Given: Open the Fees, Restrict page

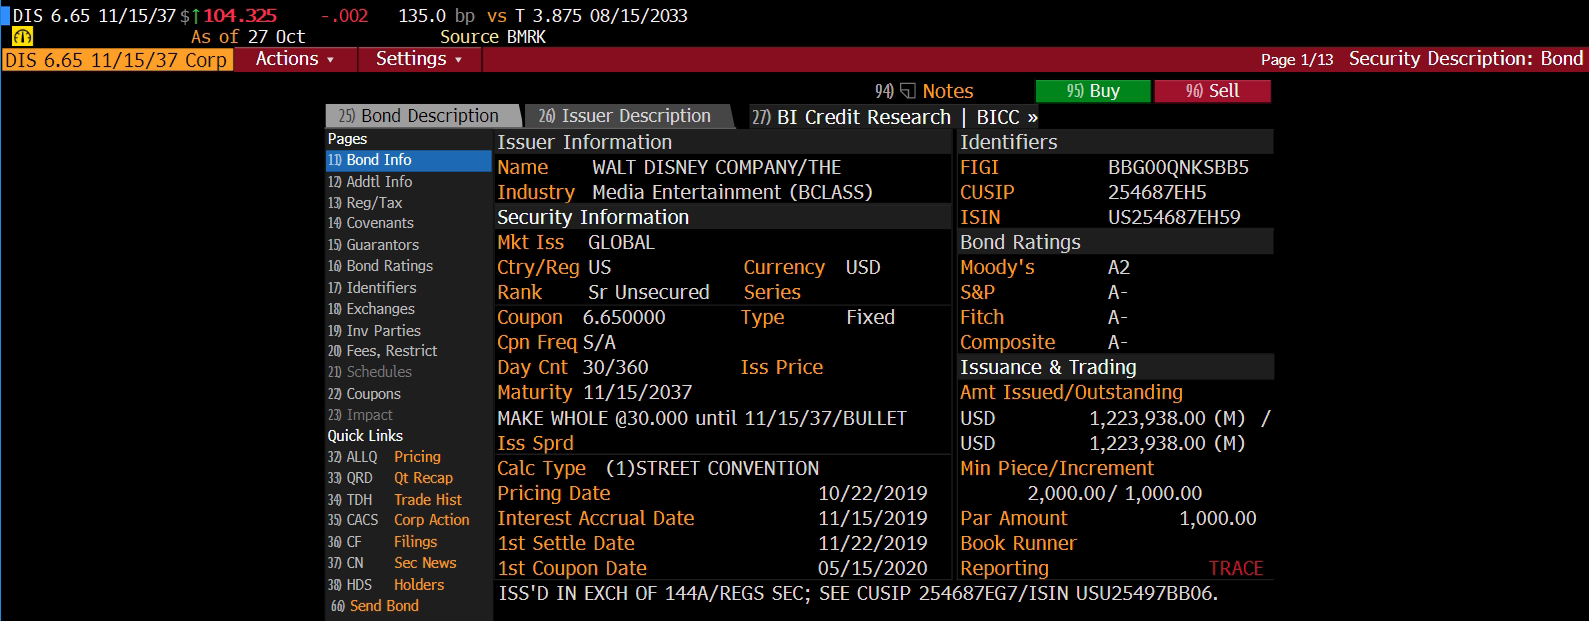Looking at the screenshot, I should coord(382,351).
